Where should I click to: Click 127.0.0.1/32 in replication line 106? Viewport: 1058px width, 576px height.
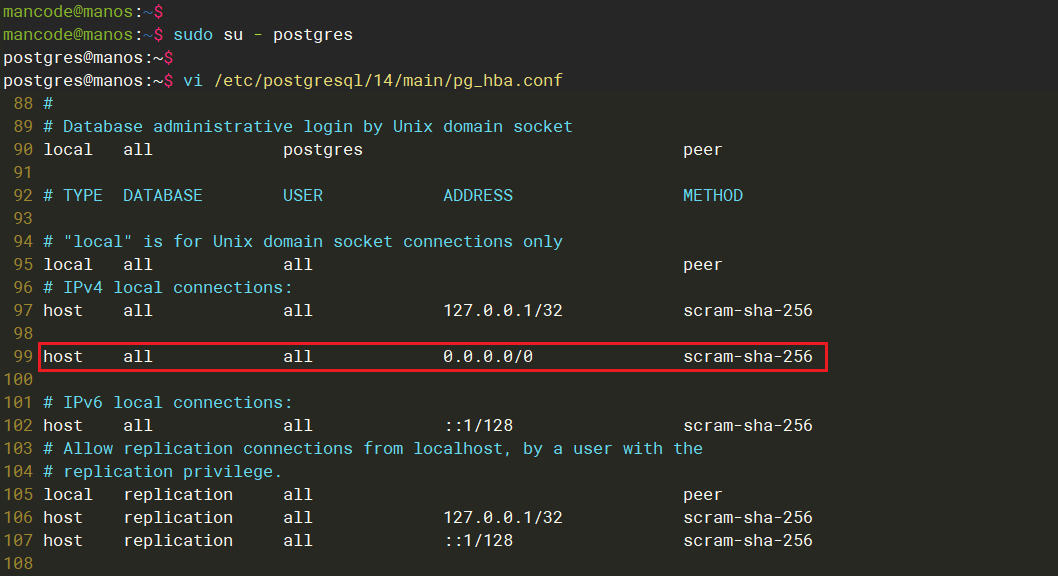[x=502, y=518]
